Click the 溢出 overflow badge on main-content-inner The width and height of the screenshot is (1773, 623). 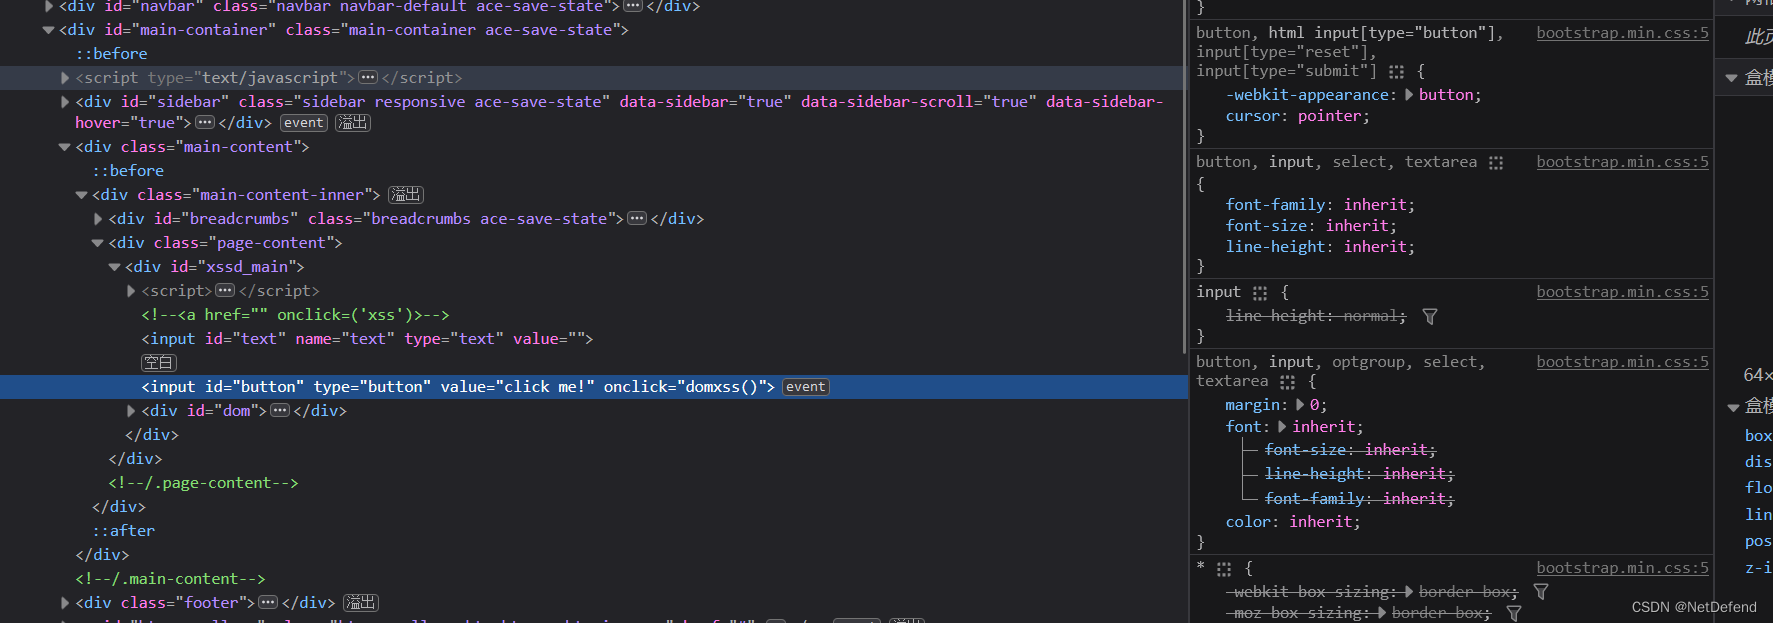point(406,195)
